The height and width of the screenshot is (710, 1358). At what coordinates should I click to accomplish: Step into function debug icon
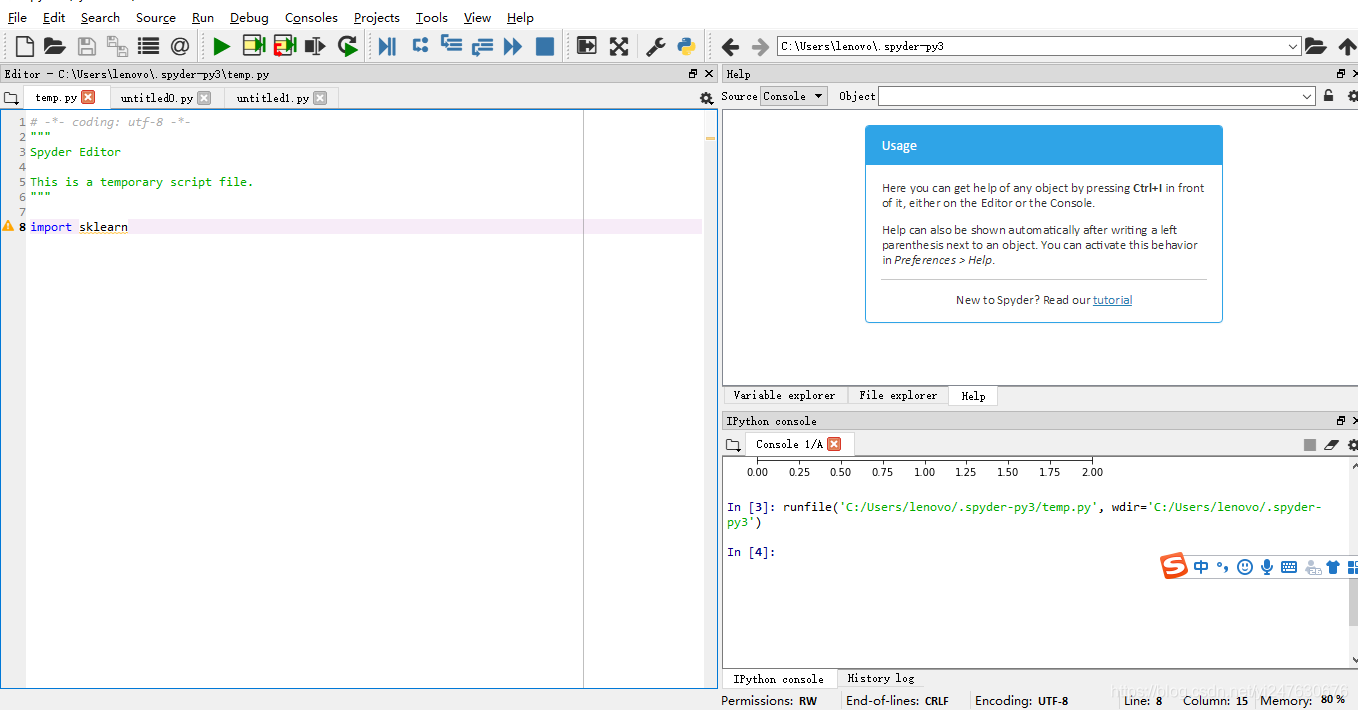(451, 45)
